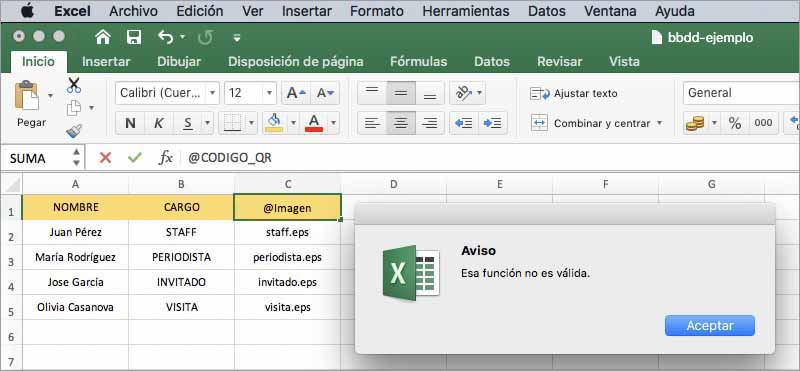
Task: Open the Apple menu
Action: 28,11
